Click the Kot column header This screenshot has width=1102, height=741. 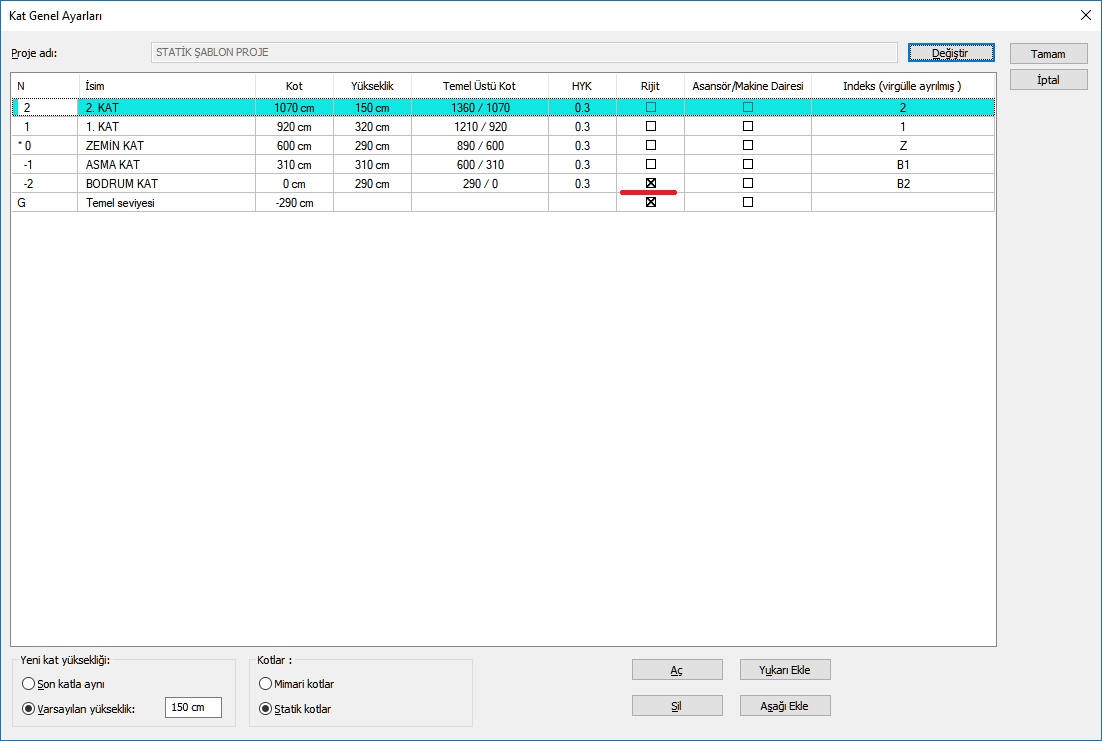294,86
